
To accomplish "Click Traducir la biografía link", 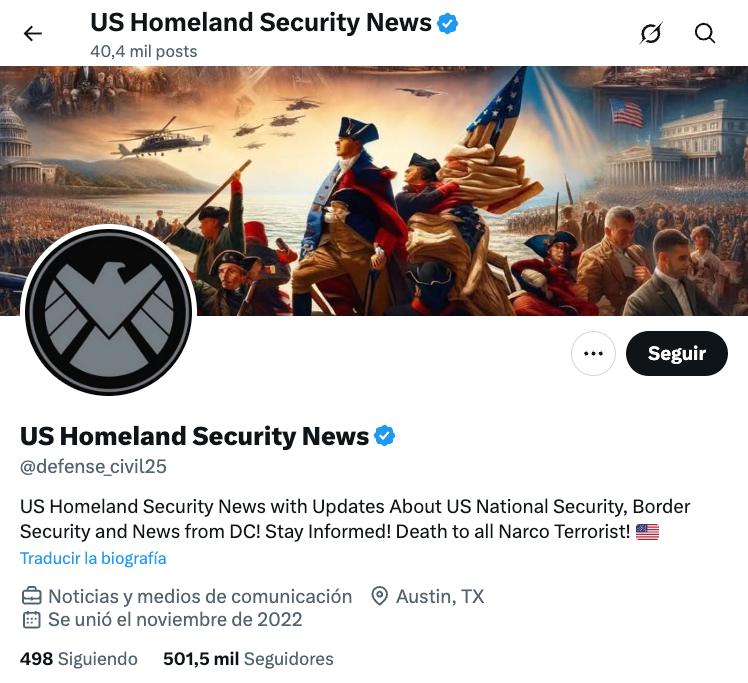I will 93,558.
